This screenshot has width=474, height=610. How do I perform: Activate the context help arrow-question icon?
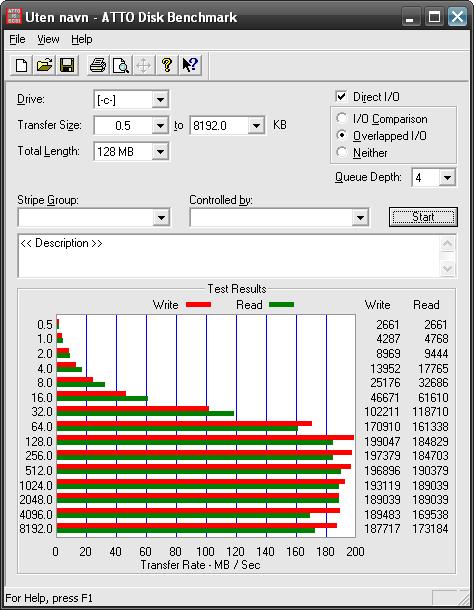pyautogui.click(x=190, y=65)
